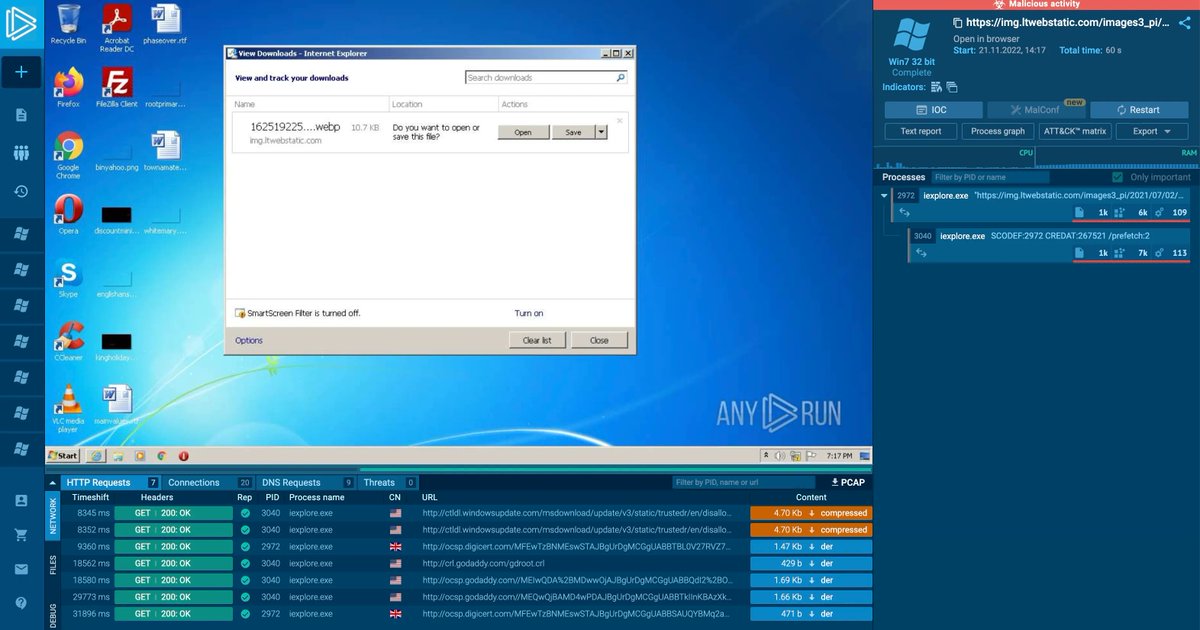The image size is (1200, 630).
Task: Click the 471 b der content download
Action: [811, 613]
